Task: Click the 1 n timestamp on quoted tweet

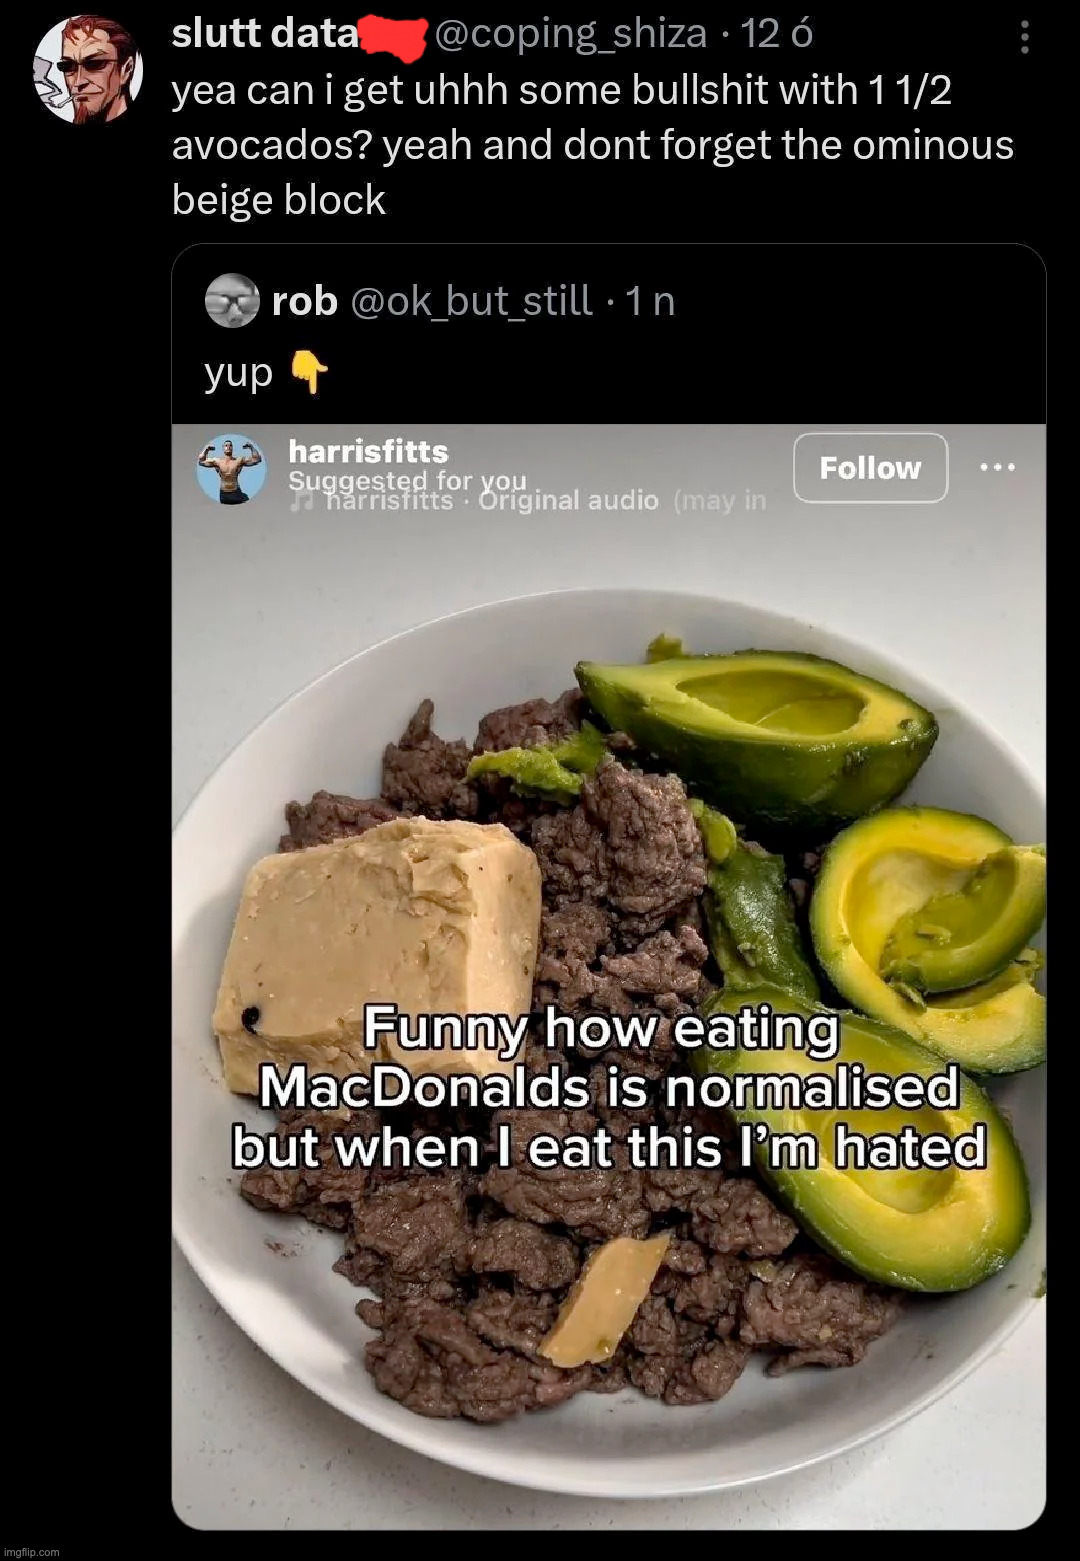Action: click(650, 300)
